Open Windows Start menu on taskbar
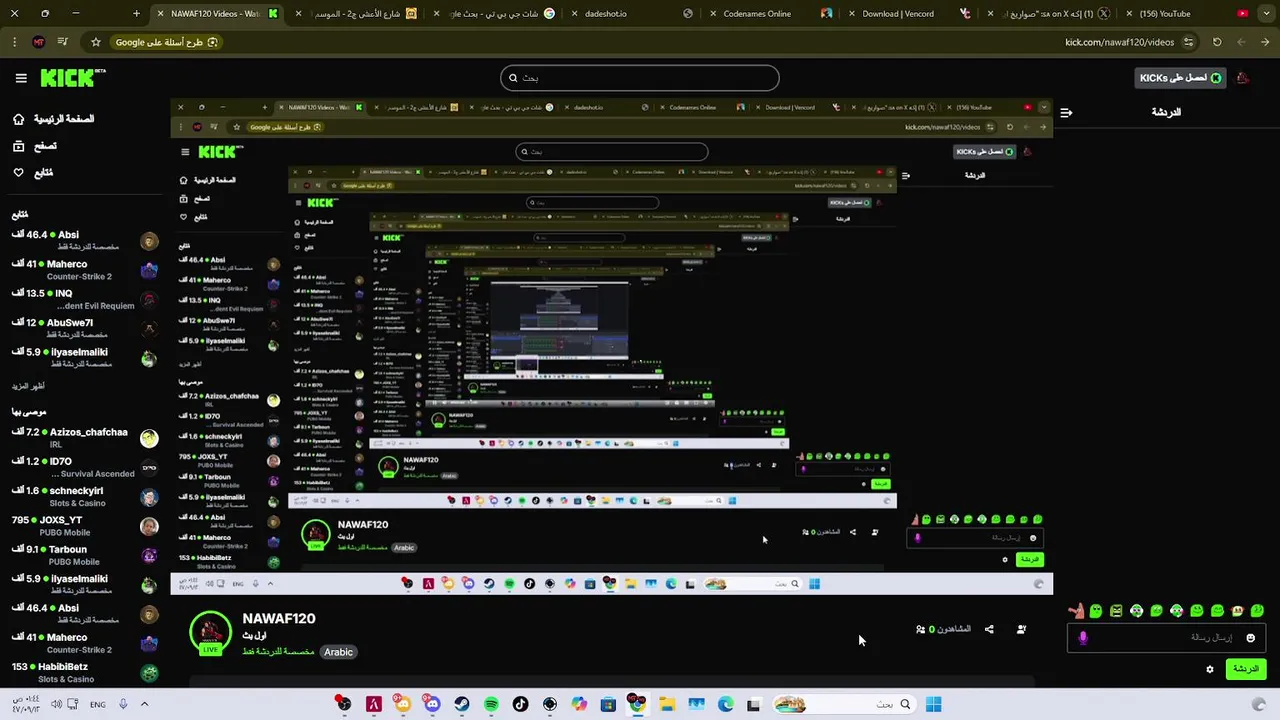Viewport: 1280px width, 720px height. [x=933, y=705]
